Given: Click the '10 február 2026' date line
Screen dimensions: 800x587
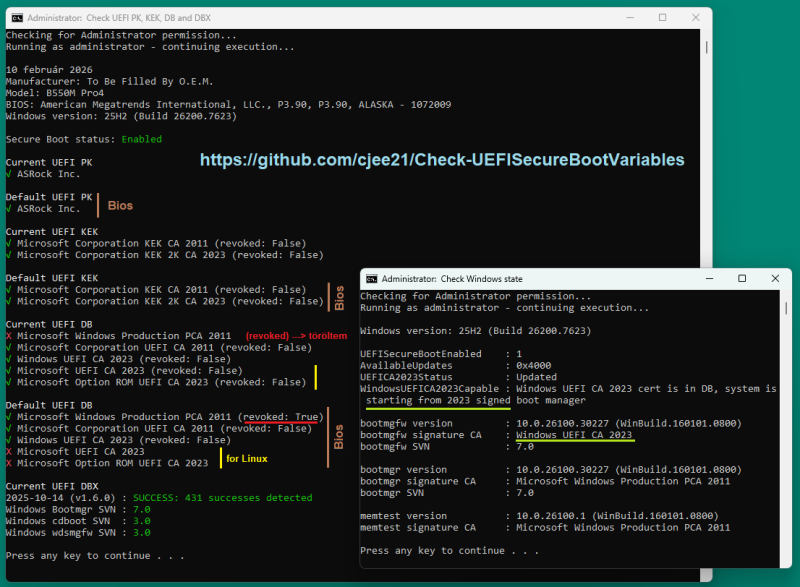Looking at the screenshot, I should coord(49,70).
